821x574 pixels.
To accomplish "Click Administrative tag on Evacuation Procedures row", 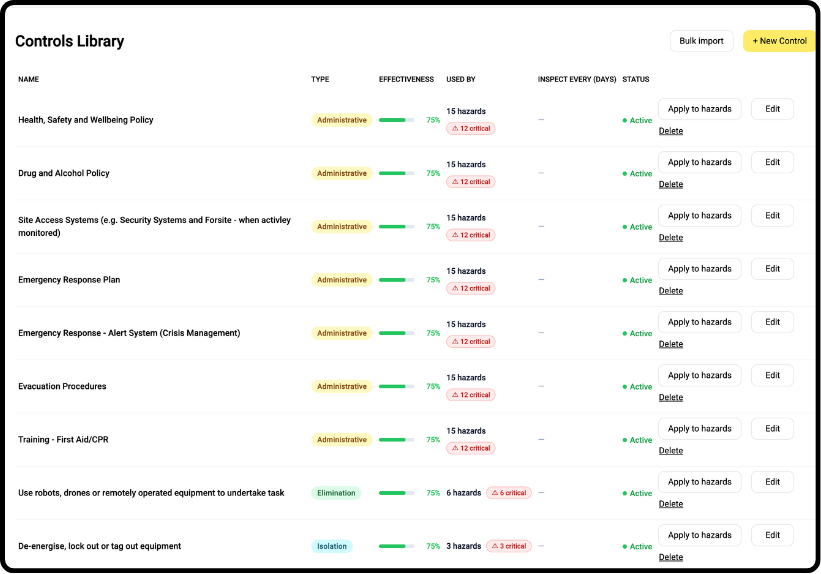I will [342, 387].
